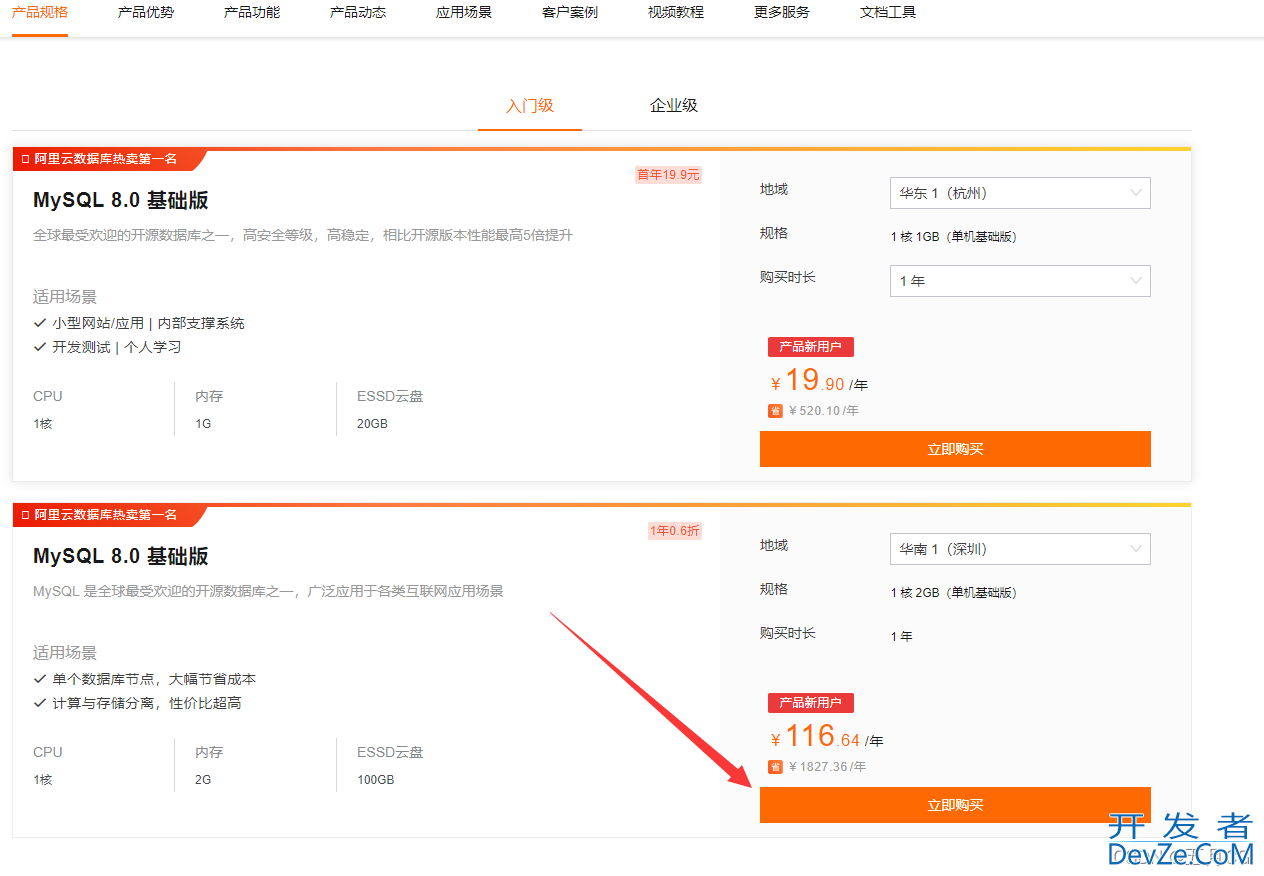
Task: Click the ¥116.64/年 price
Action: pos(827,737)
